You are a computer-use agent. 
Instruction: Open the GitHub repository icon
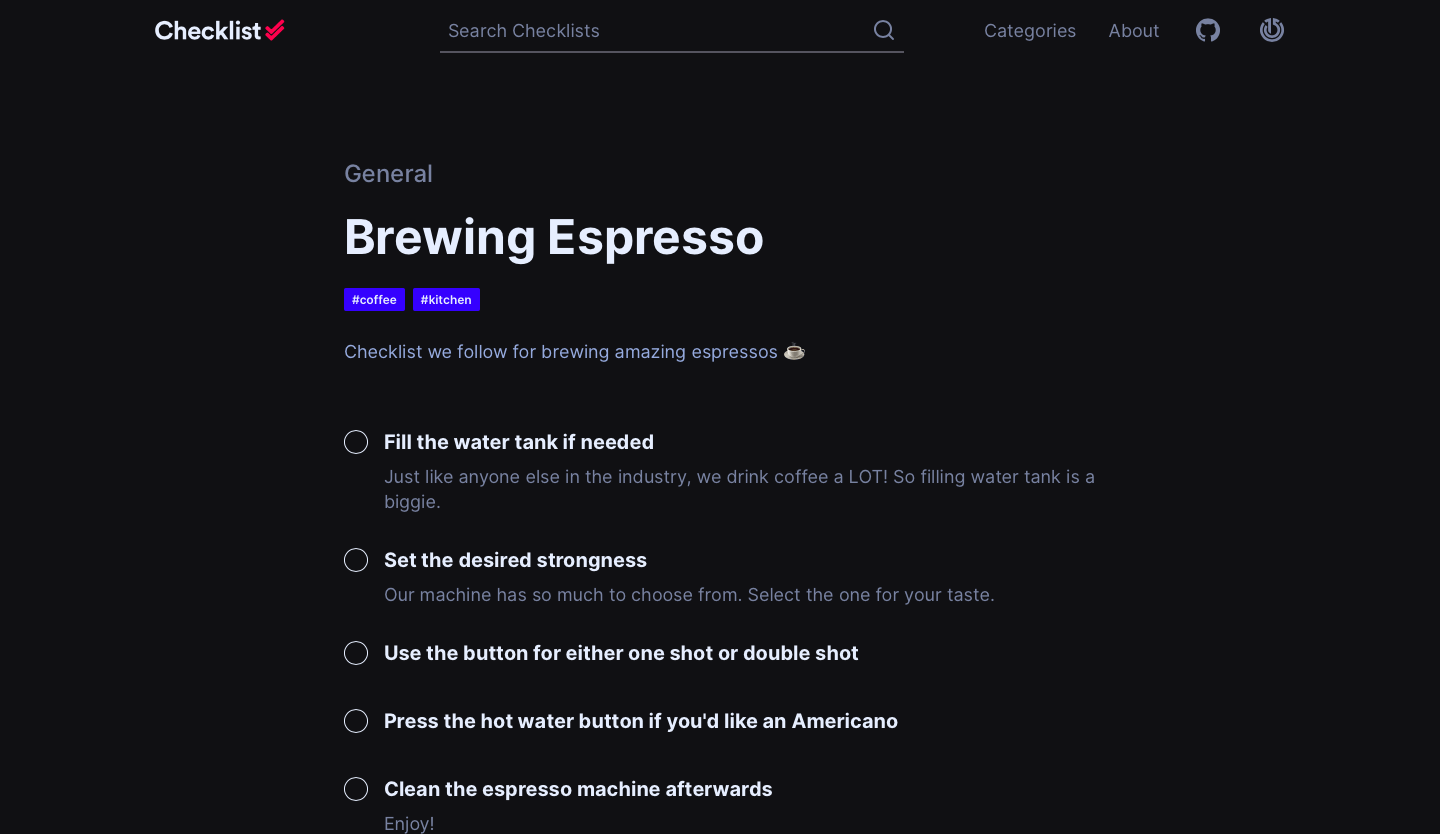(1208, 31)
